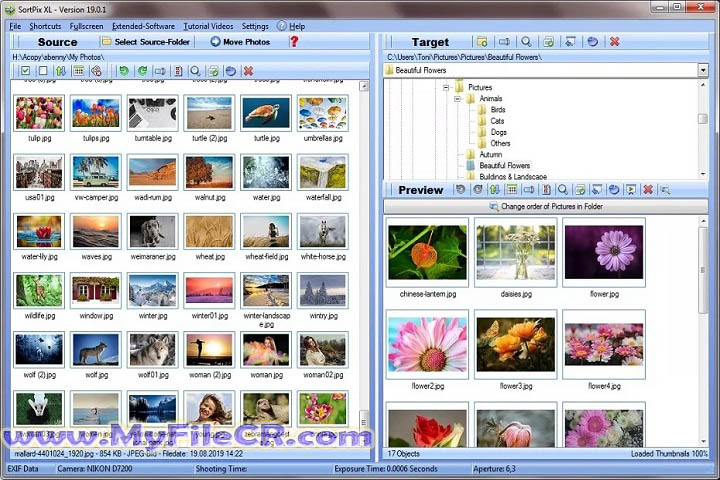Select the Others folder in tree
This screenshot has width=720, height=480.
click(x=501, y=143)
